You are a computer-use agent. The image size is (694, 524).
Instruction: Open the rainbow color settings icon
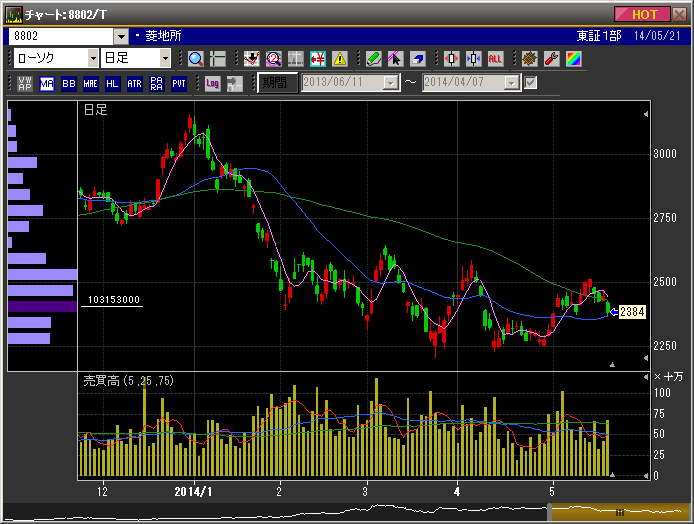click(573, 58)
